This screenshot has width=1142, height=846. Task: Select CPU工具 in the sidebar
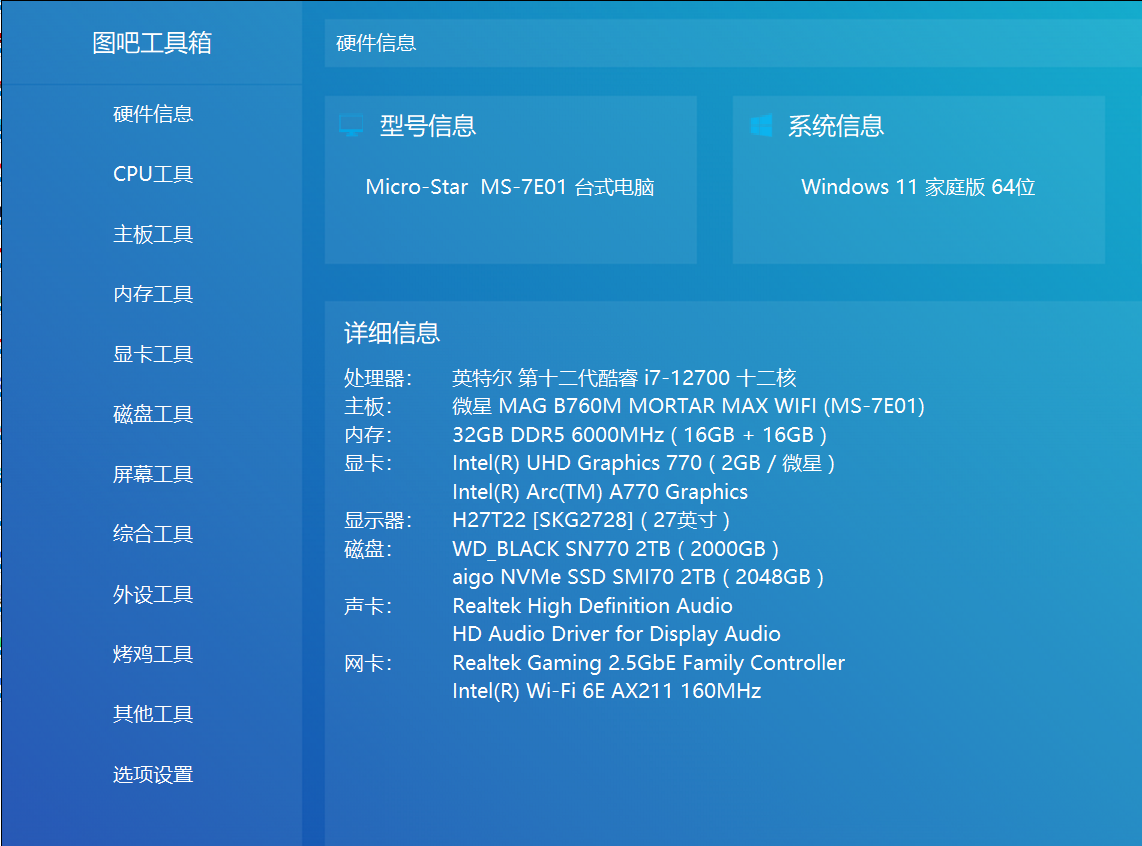click(153, 174)
